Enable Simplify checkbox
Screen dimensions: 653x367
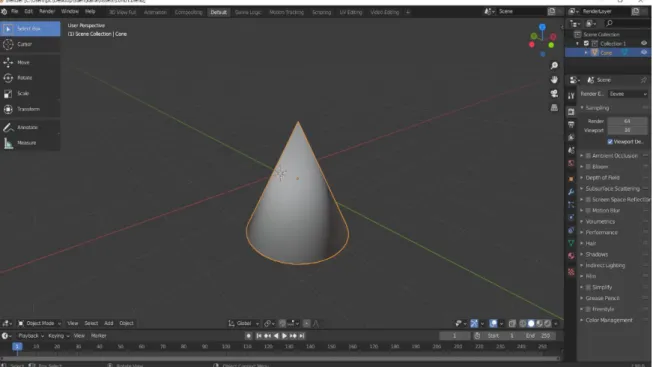[588, 287]
